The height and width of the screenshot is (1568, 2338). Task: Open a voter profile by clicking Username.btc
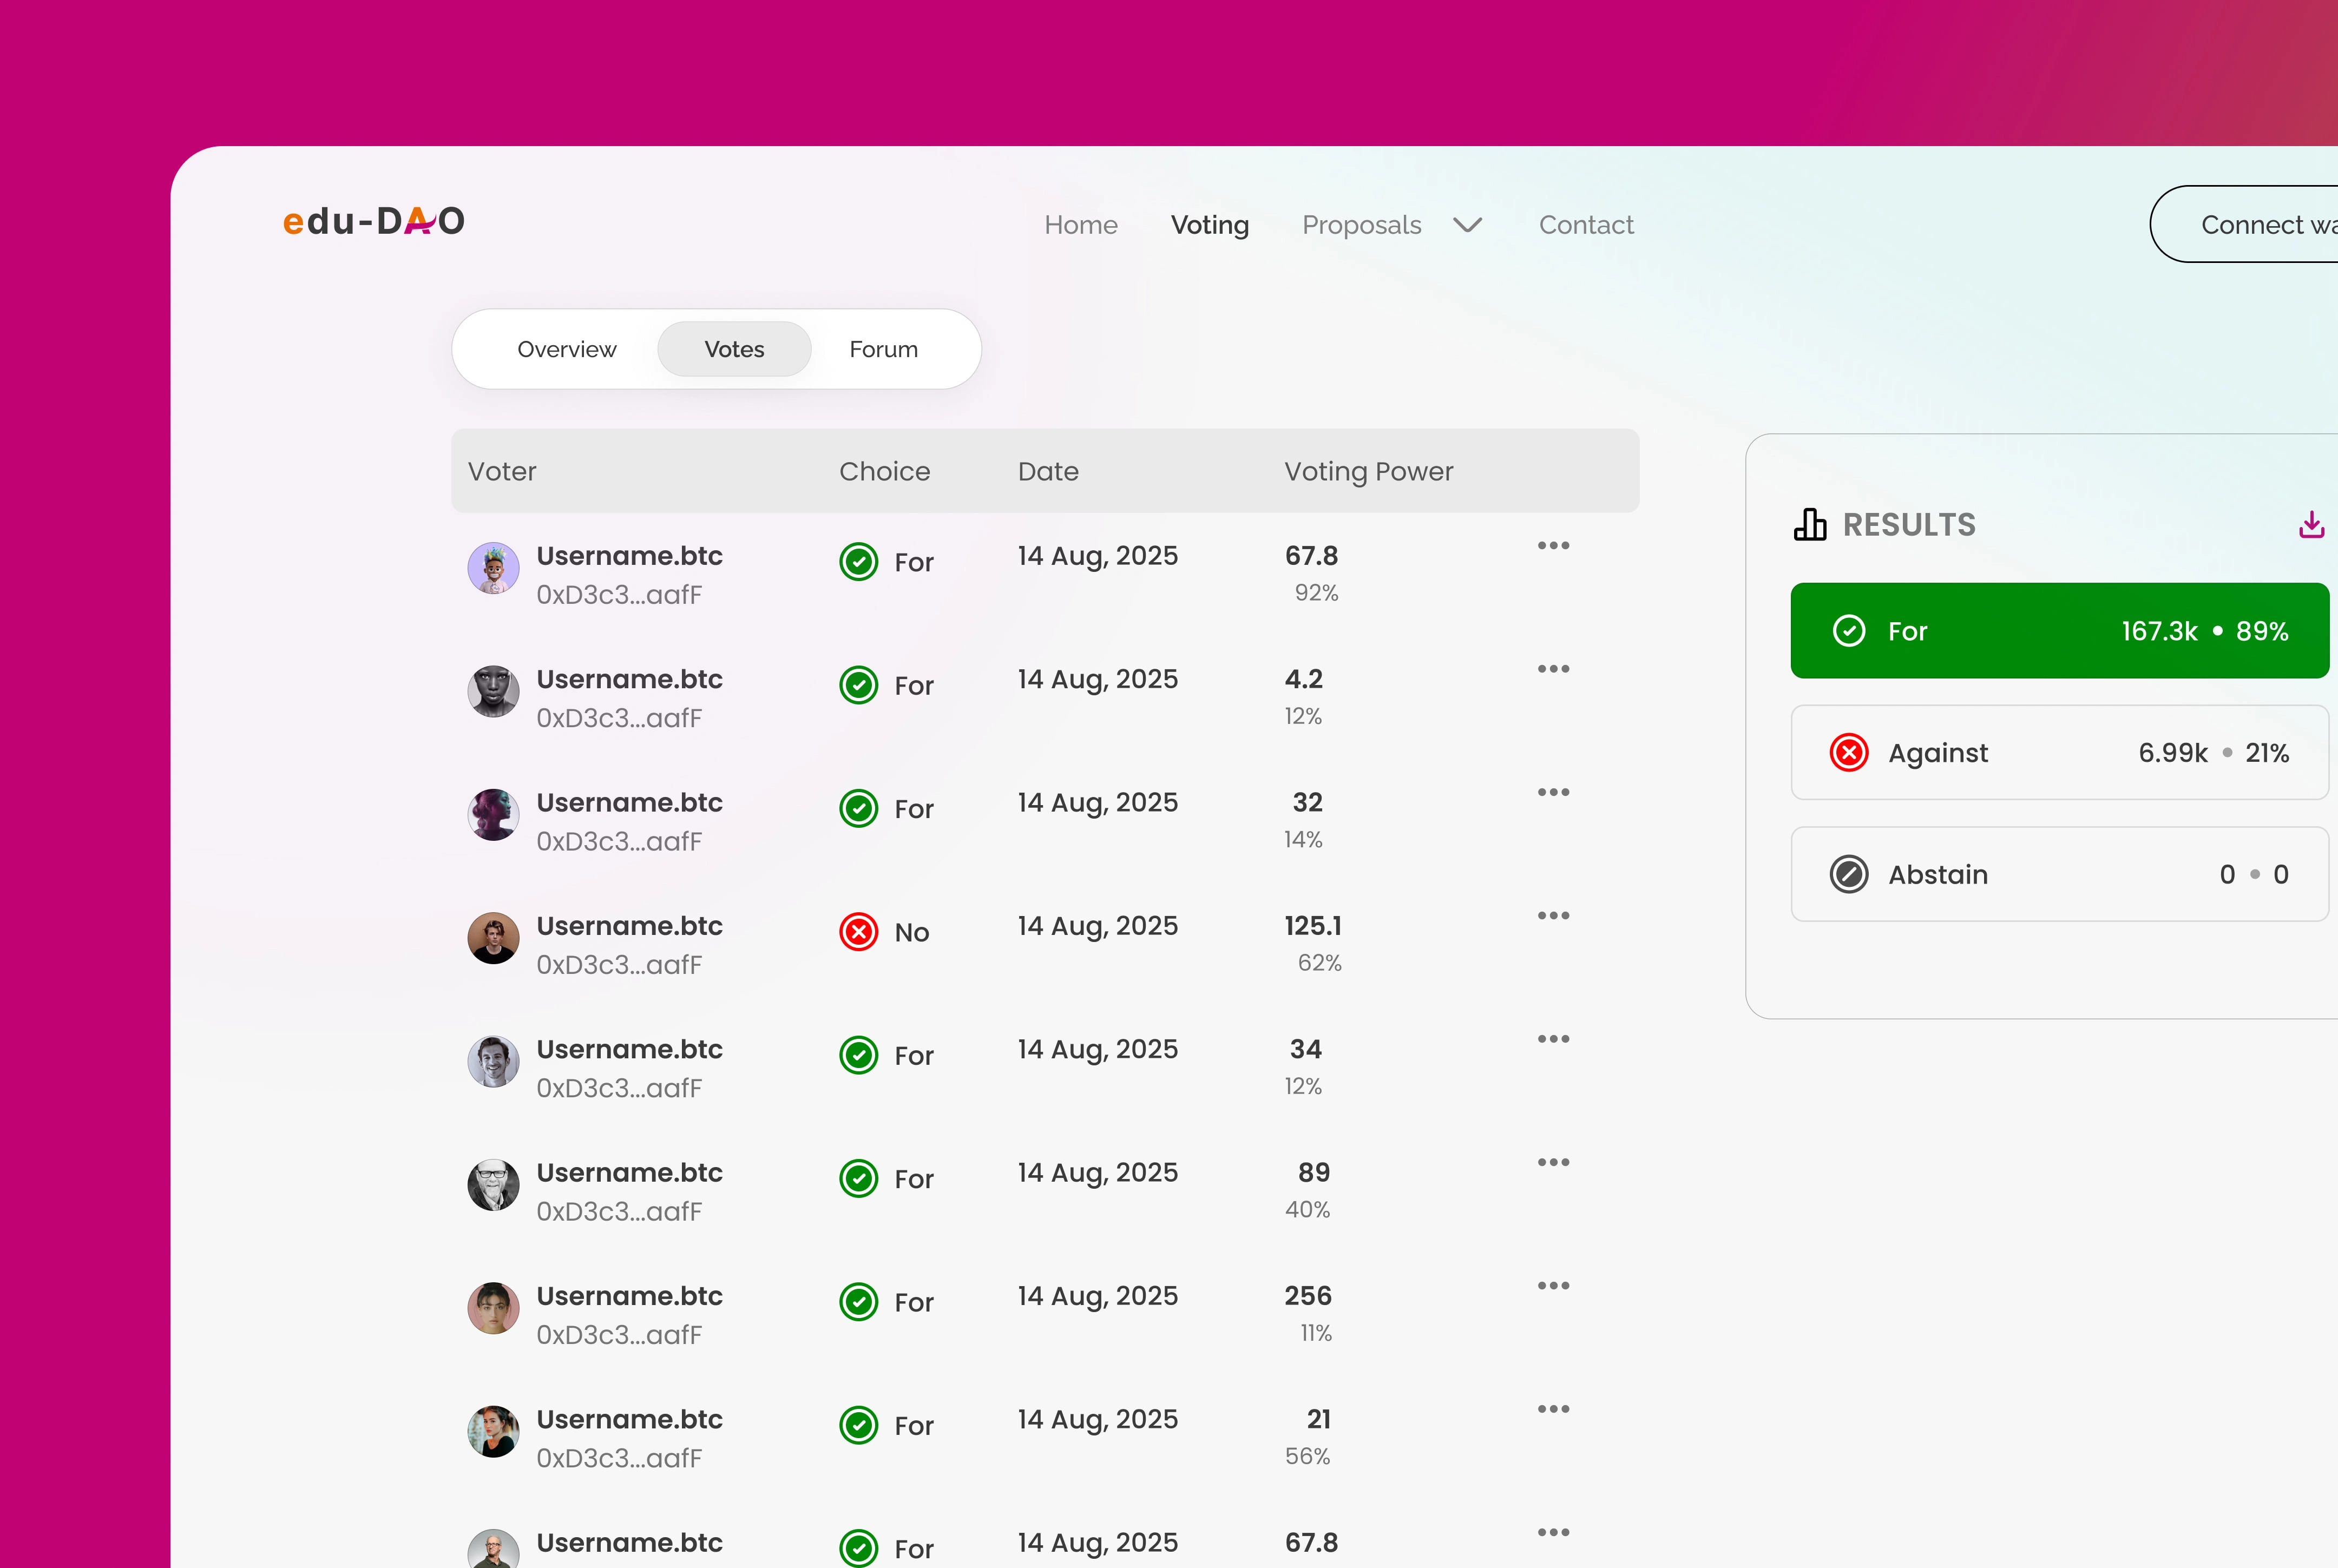(x=629, y=555)
